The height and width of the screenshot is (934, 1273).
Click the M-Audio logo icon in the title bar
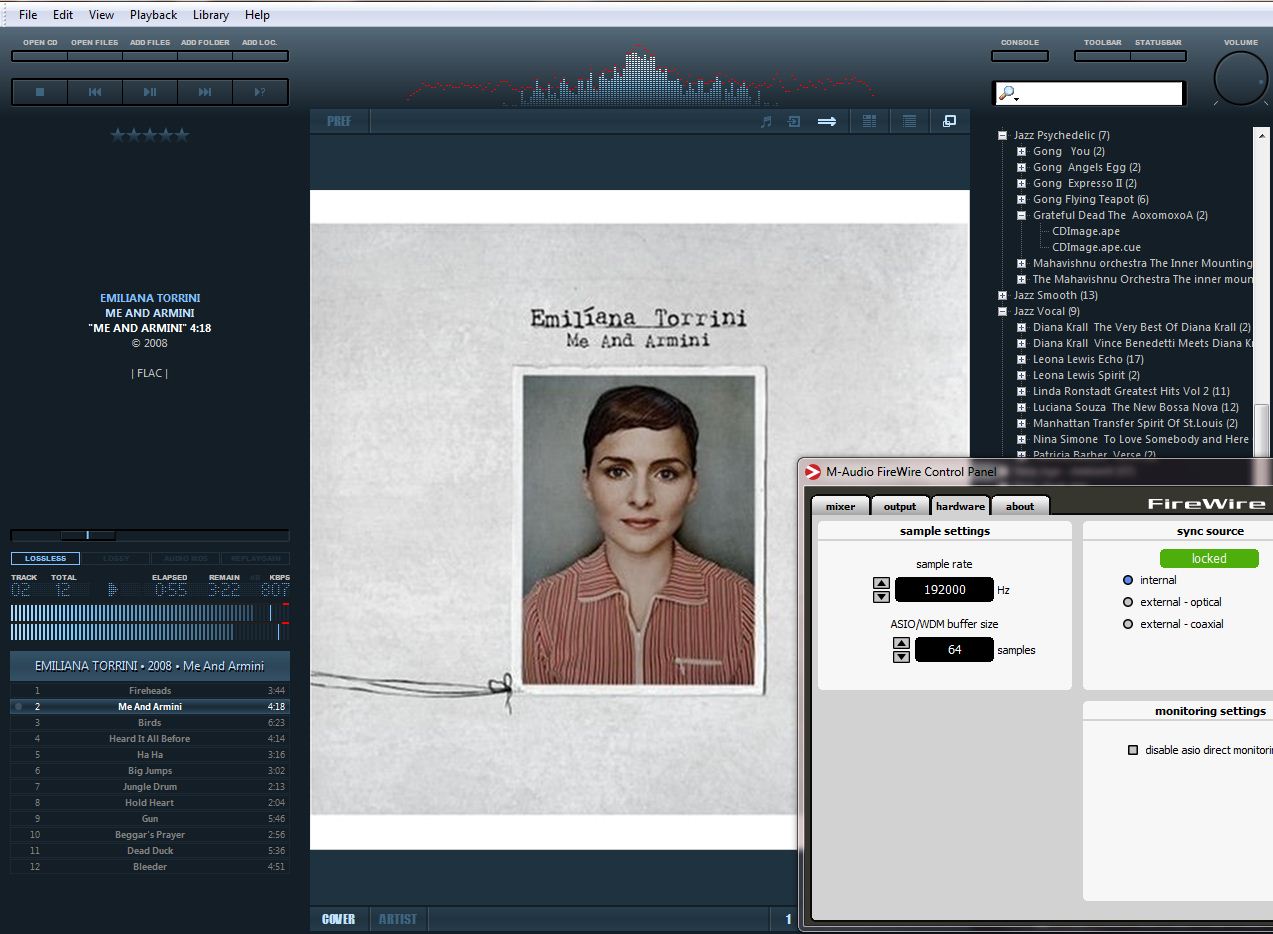pyautogui.click(x=812, y=472)
